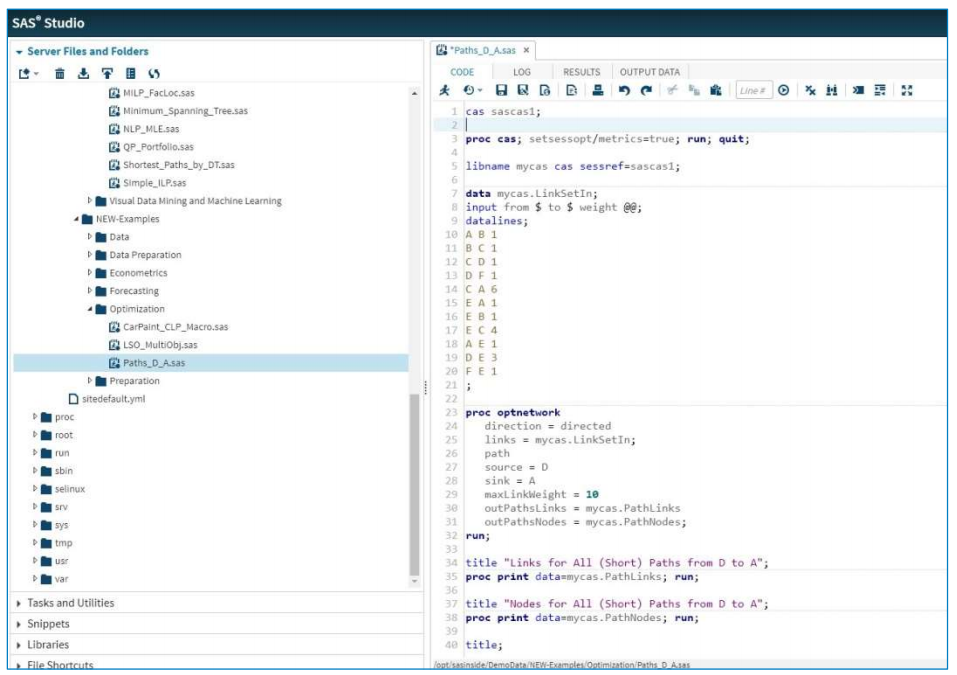
Task: Switch to the LOG tab
Action: tap(522, 72)
